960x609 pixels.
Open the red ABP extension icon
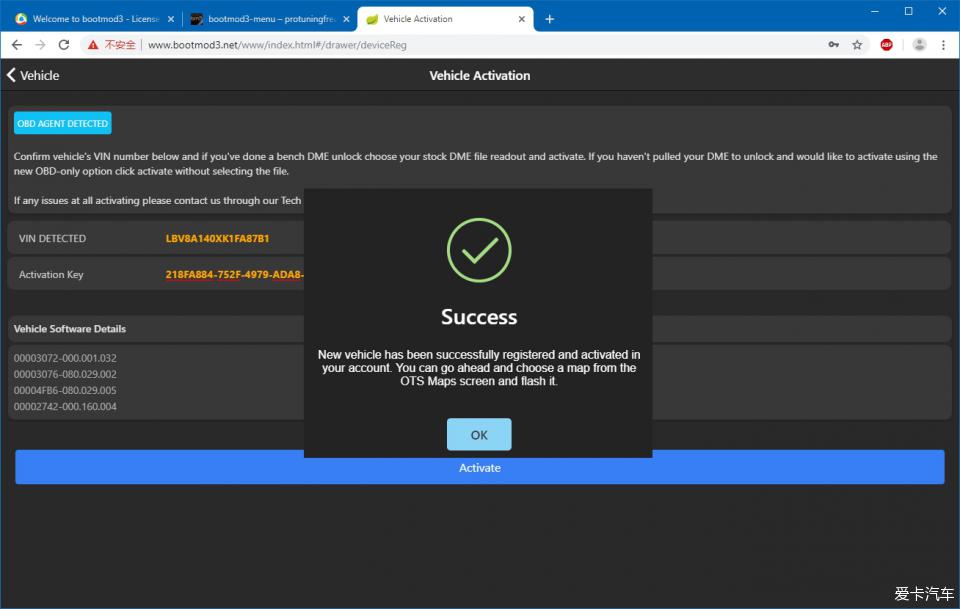coord(886,45)
